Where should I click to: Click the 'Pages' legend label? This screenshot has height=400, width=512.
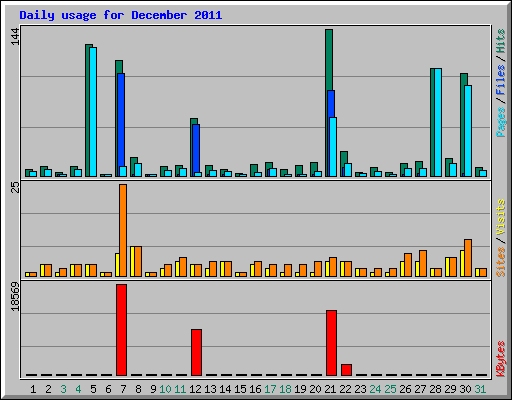501,122
